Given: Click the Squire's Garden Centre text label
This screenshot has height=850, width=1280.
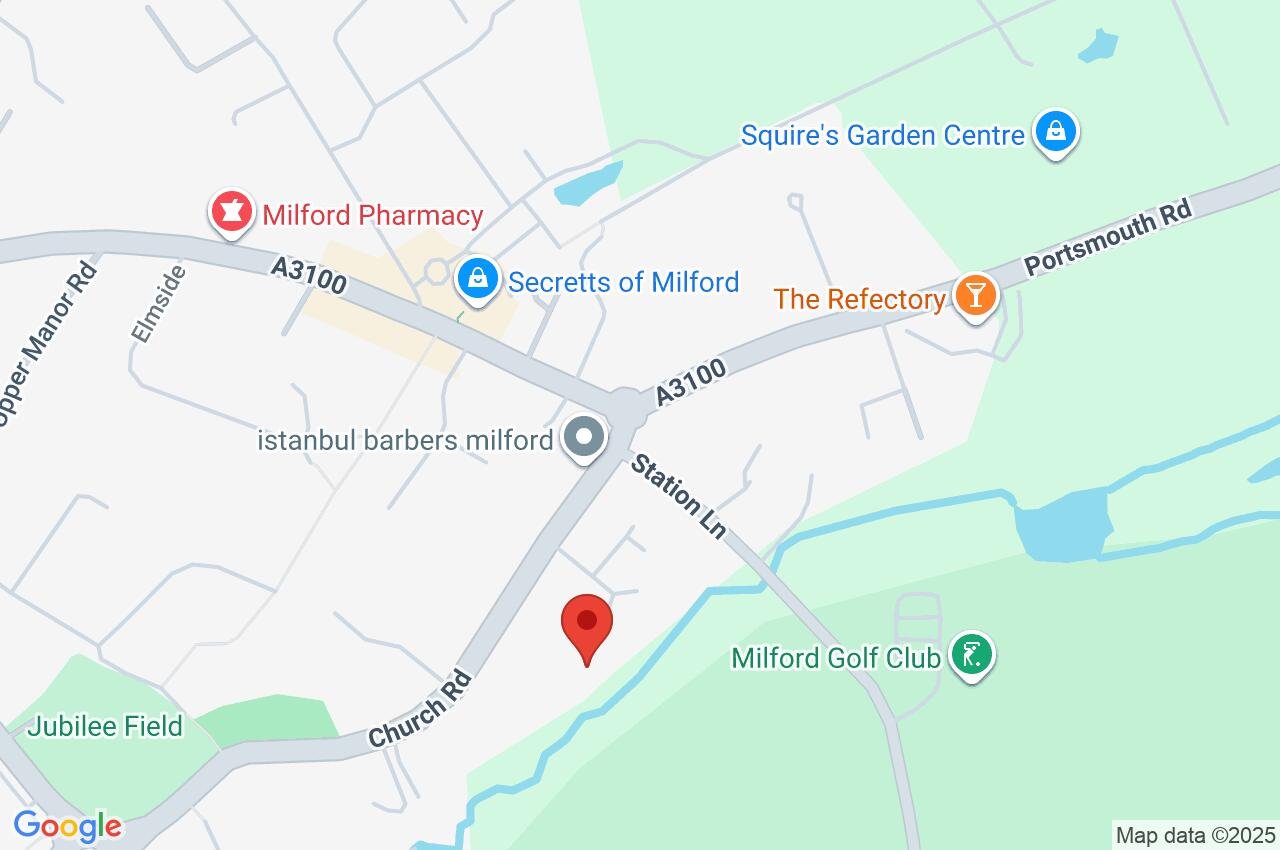Looking at the screenshot, I should click(x=883, y=135).
